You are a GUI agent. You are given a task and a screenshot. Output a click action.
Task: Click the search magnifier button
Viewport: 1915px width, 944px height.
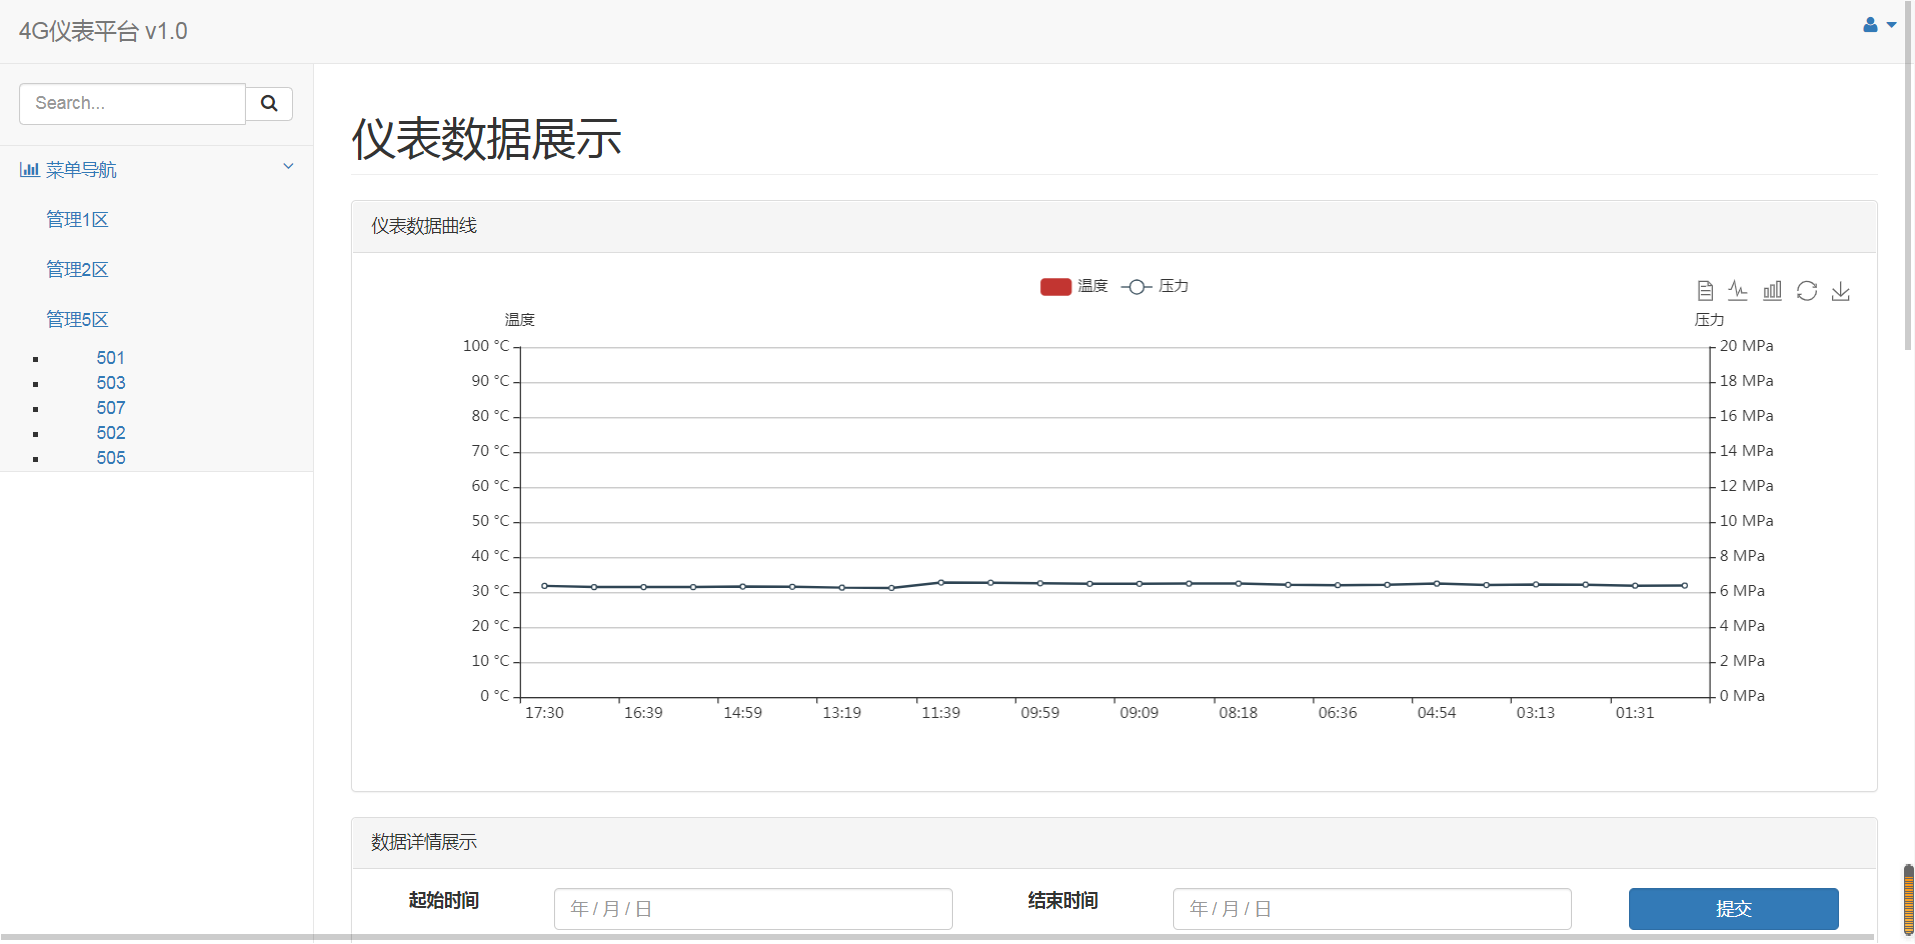[269, 104]
